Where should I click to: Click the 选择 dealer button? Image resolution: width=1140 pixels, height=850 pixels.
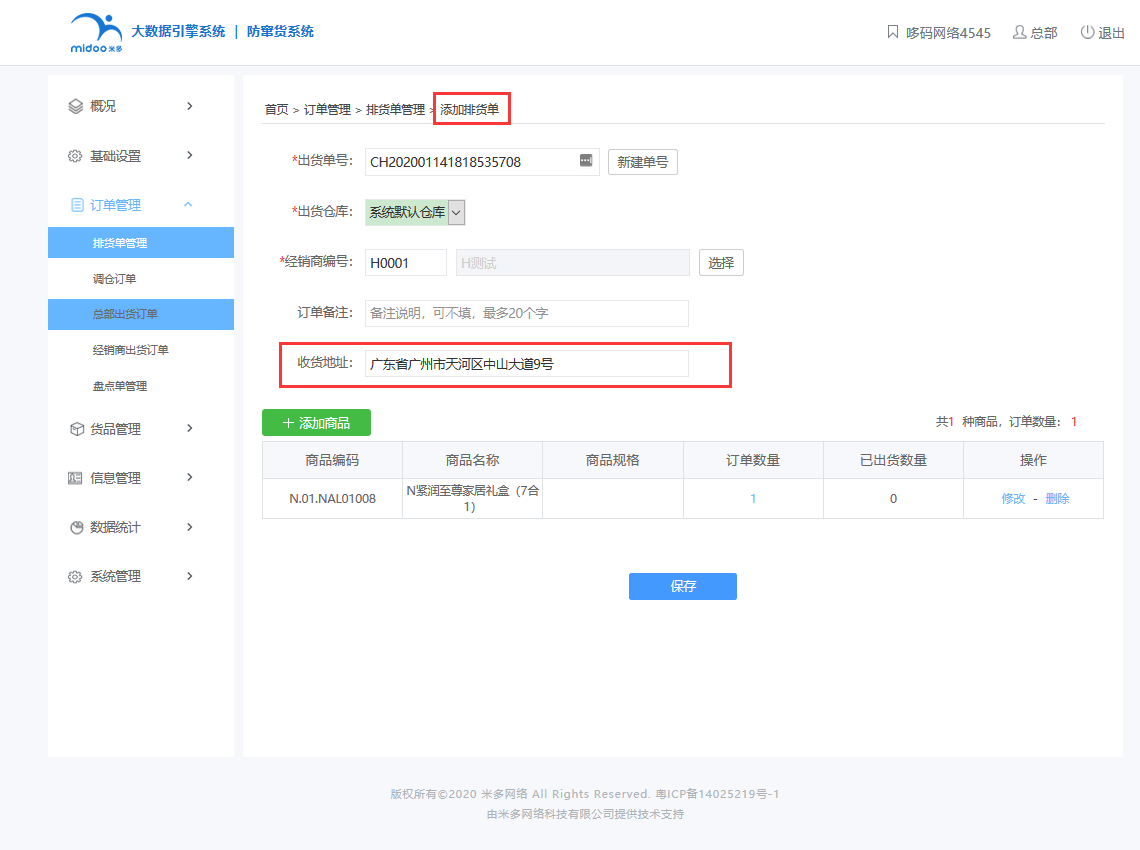(x=721, y=262)
